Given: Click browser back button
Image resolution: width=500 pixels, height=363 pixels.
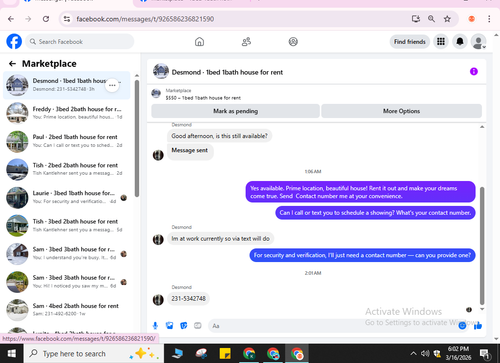Looking at the screenshot, I should pyautogui.click(x=11, y=19).
